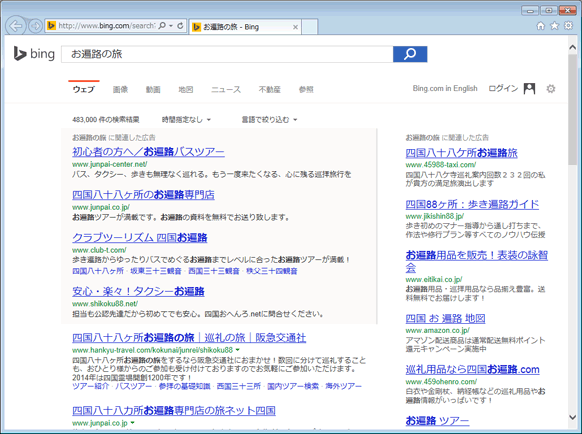Switch to 動画 results tab

tap(153, 89)
